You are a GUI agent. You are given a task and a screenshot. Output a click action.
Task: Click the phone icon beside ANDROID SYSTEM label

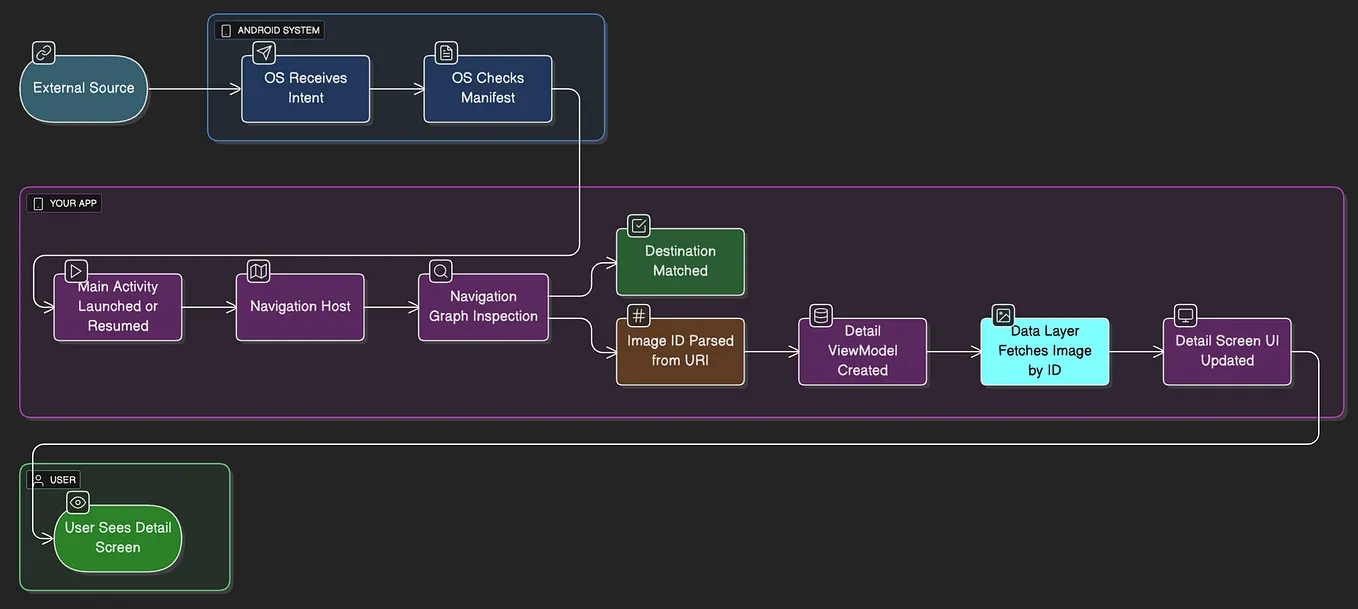225,29
